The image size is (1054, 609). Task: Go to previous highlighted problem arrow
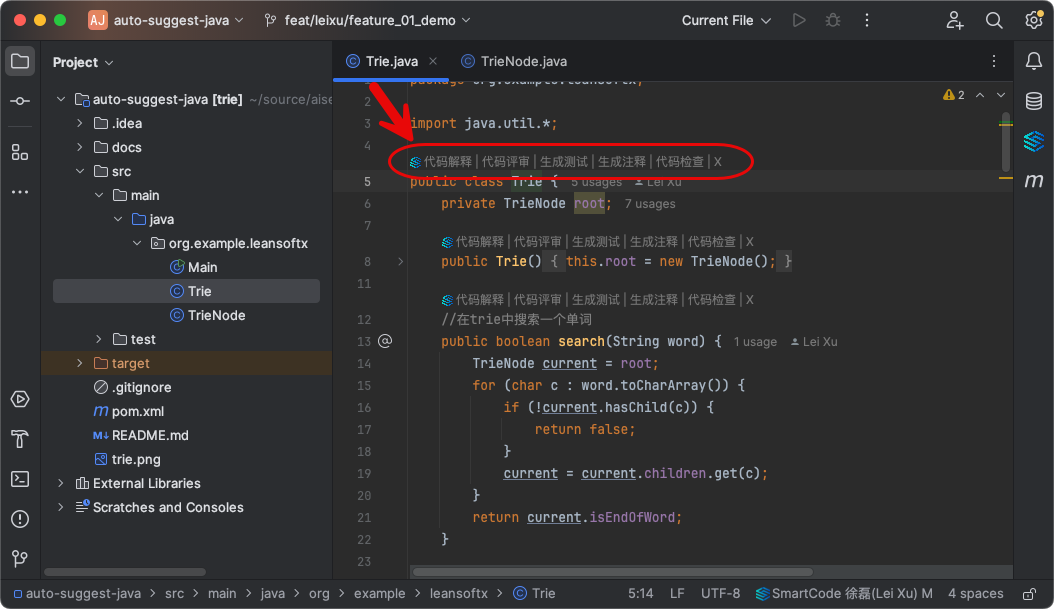pos(980,95)
